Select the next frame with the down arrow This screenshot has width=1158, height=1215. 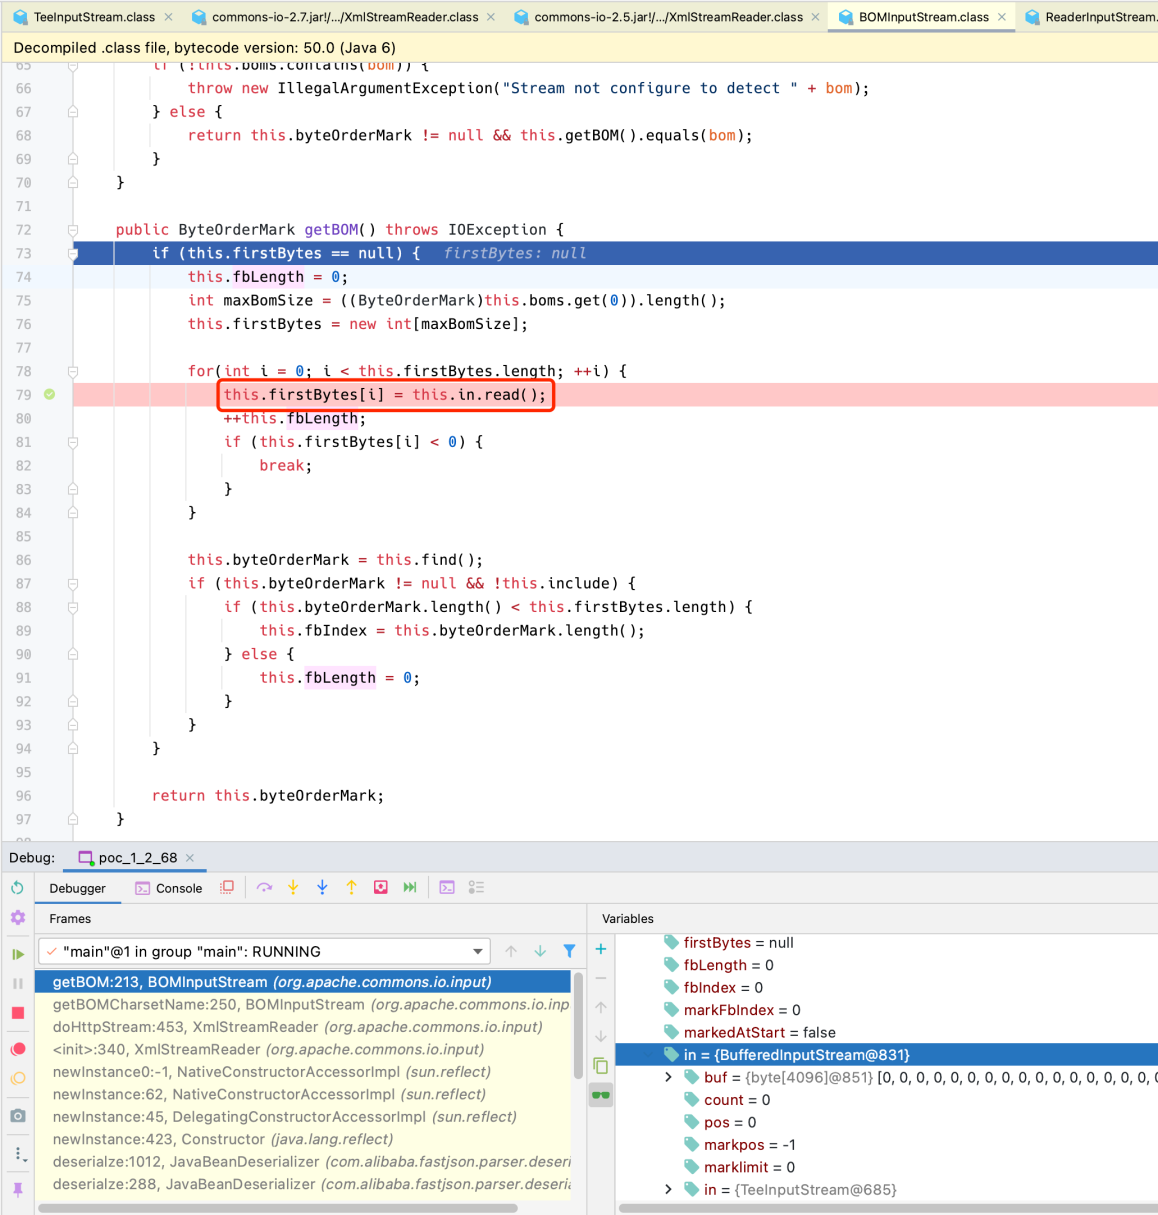point(540,951)
